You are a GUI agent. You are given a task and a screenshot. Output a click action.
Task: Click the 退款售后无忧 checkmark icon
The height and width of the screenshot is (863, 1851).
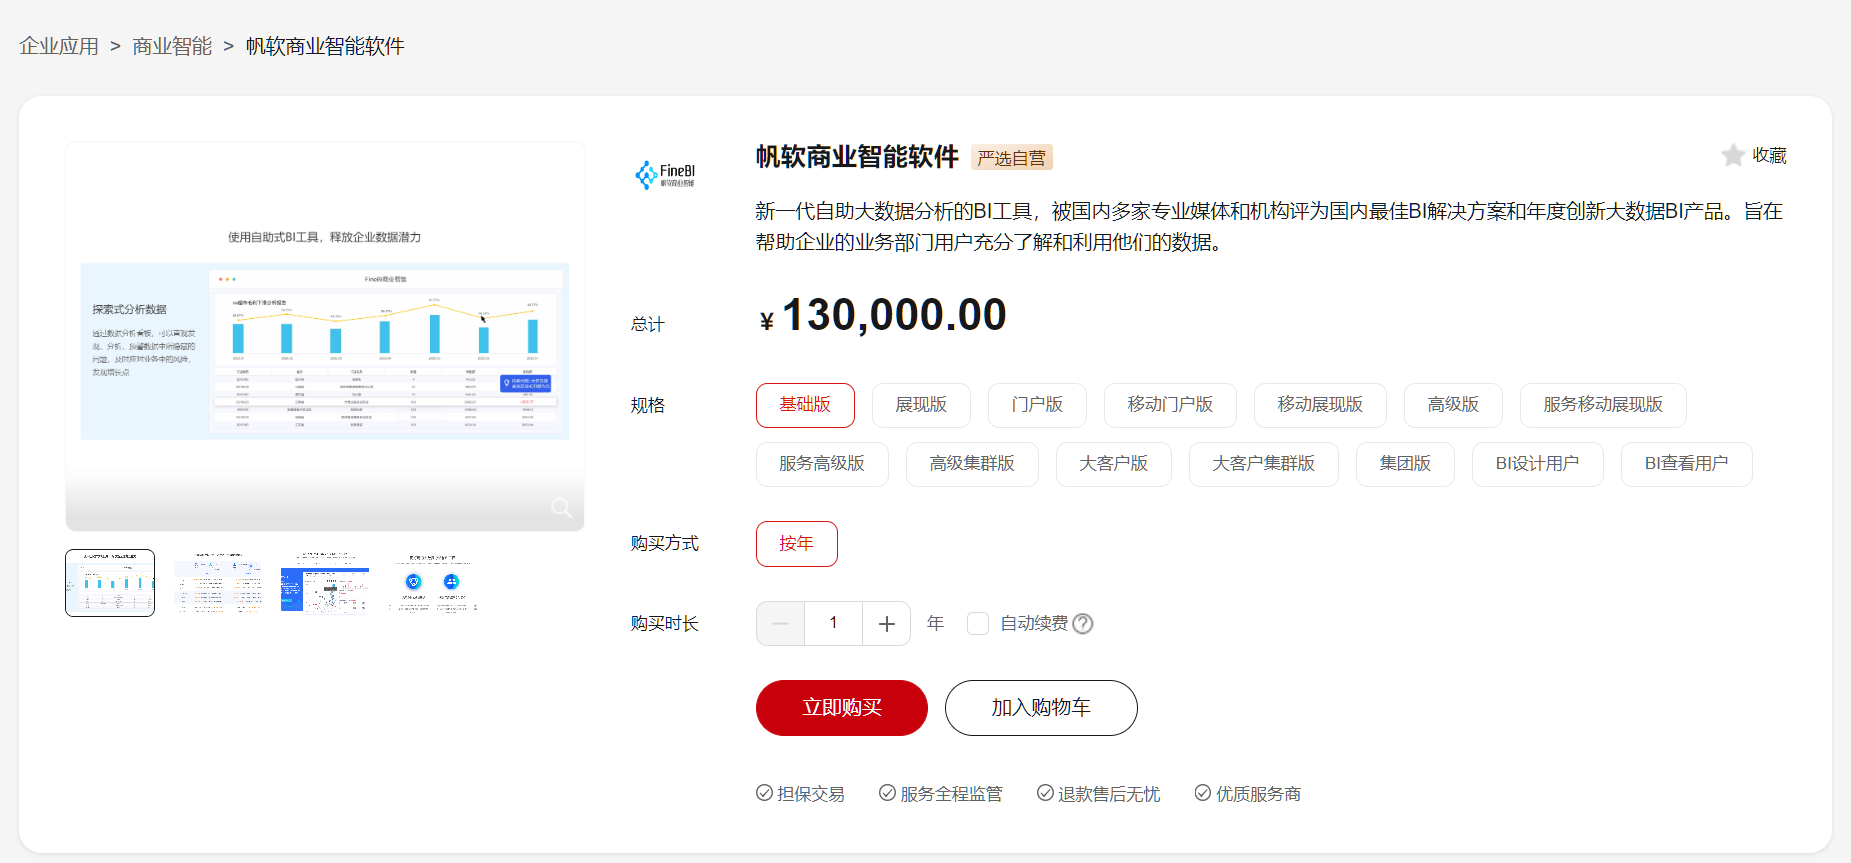click(x=1045, y=793)
